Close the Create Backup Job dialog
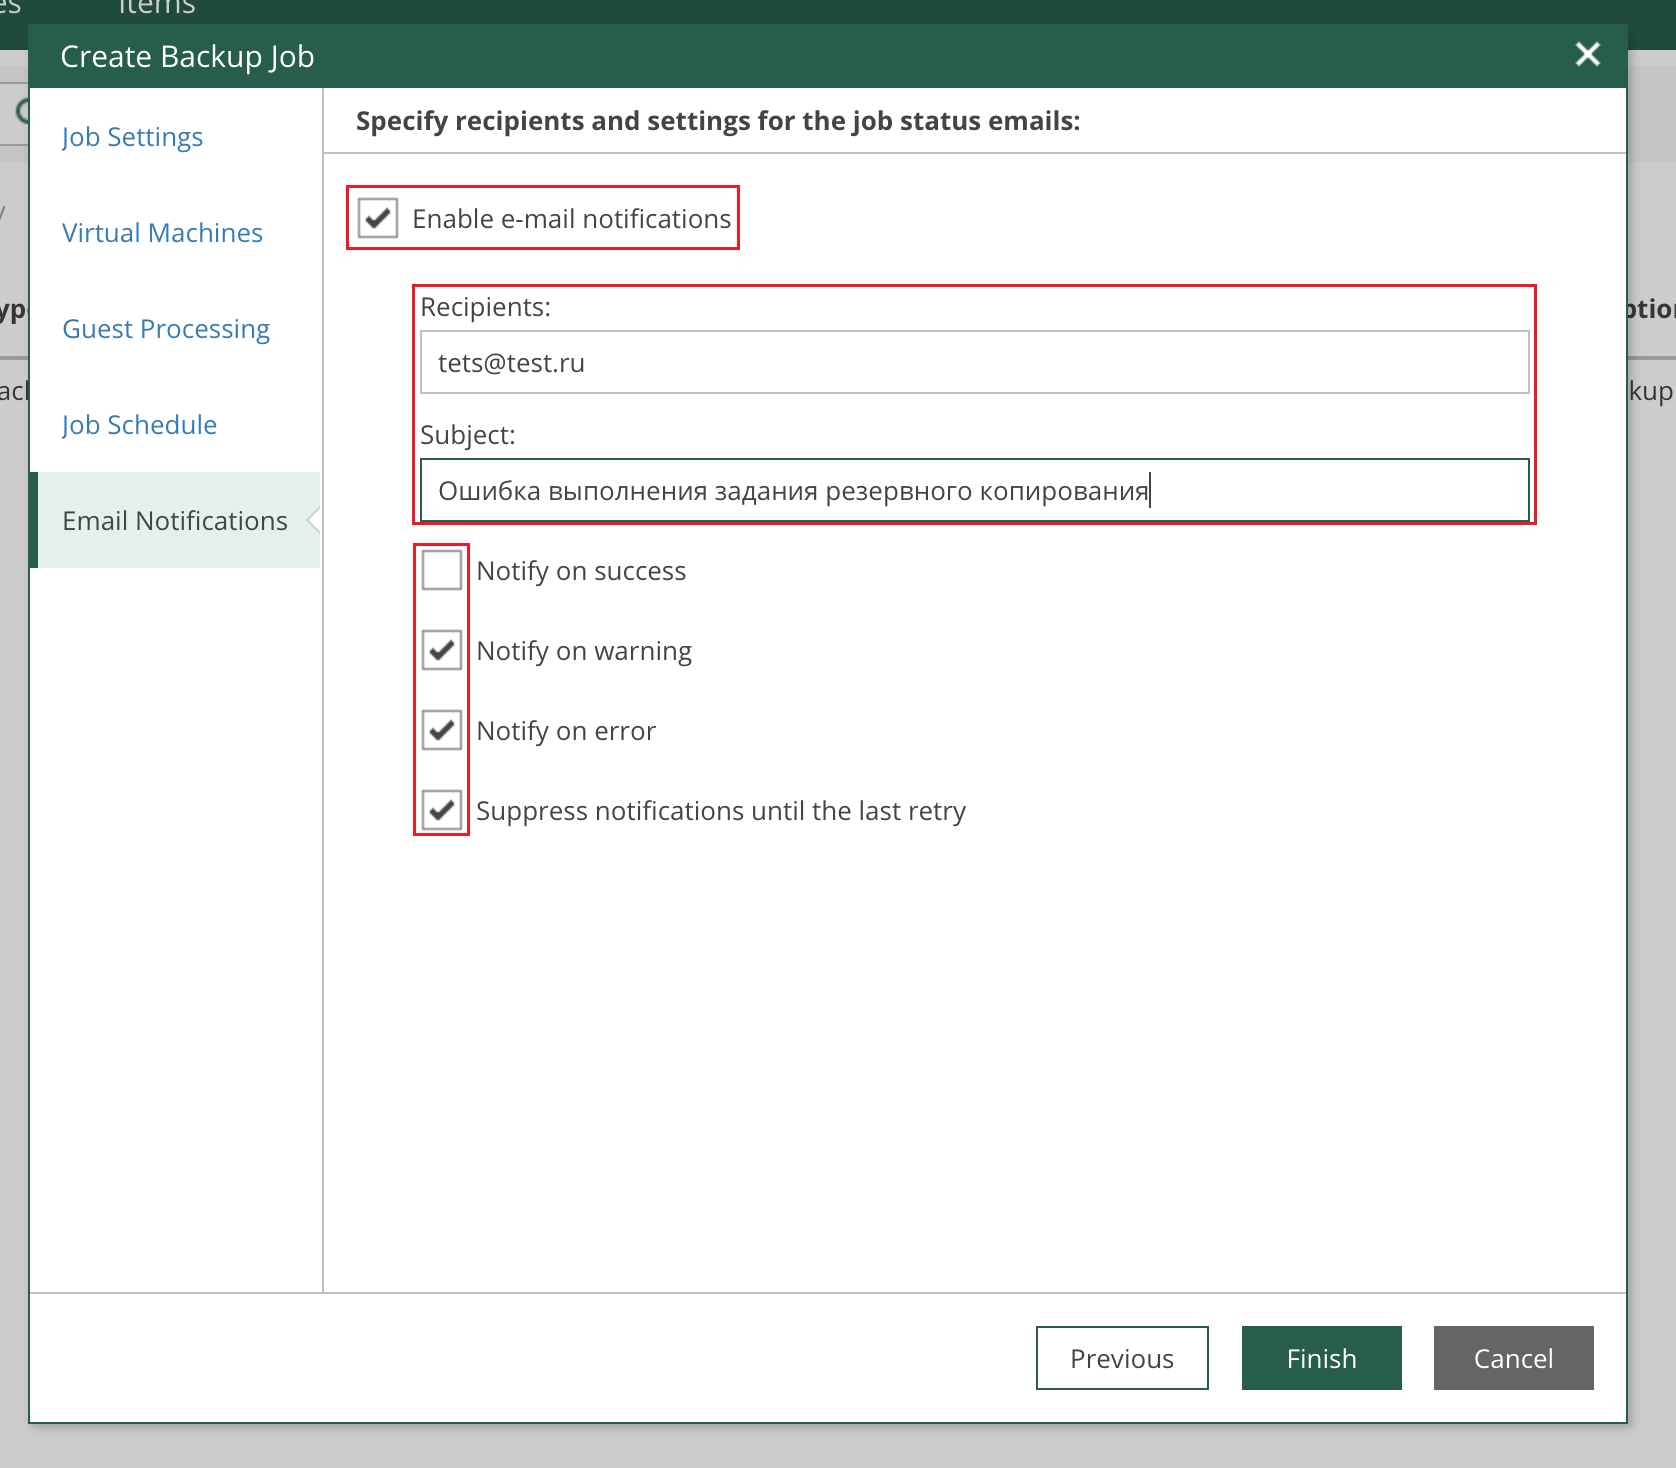The height and width of the screenshot is (1468, 1676). tap(1587, 54)
